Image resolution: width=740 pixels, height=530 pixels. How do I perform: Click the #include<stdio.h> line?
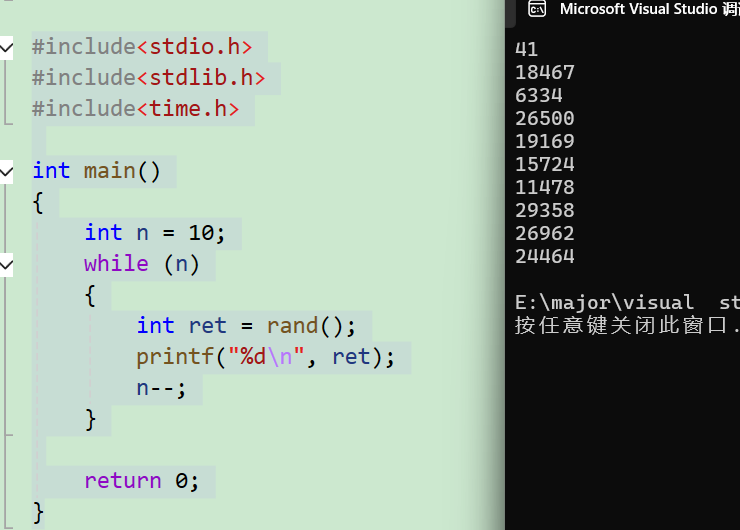pos(142,47)
